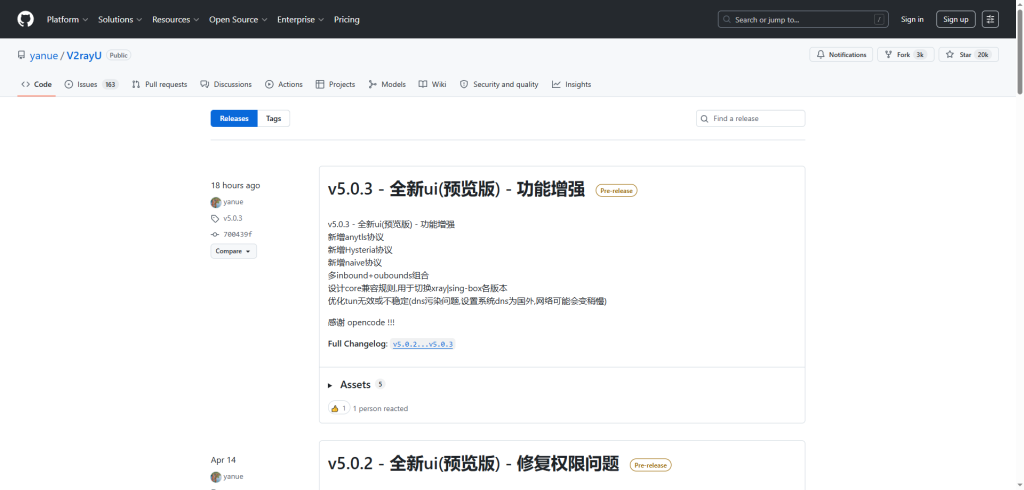
Task: Open the Issues tab
Action: click(x=91, y=84)
